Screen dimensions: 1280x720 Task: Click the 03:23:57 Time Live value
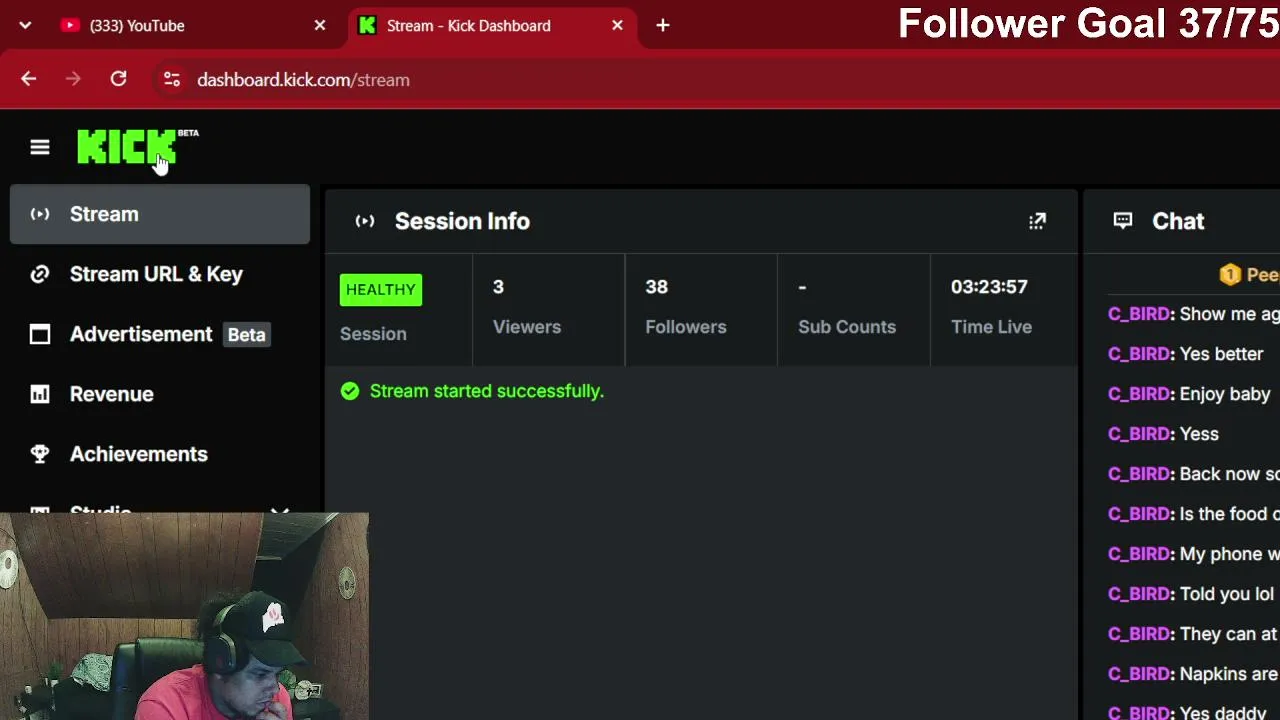(989, 287)
